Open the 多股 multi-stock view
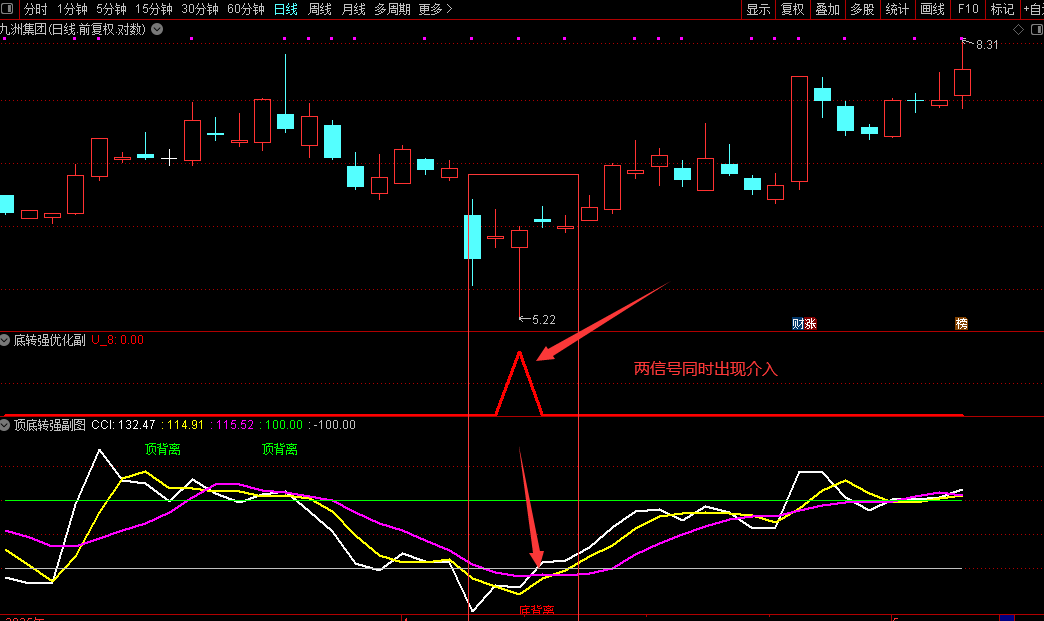This screenshot has height=621, width=1044. [x=862, y=9]
